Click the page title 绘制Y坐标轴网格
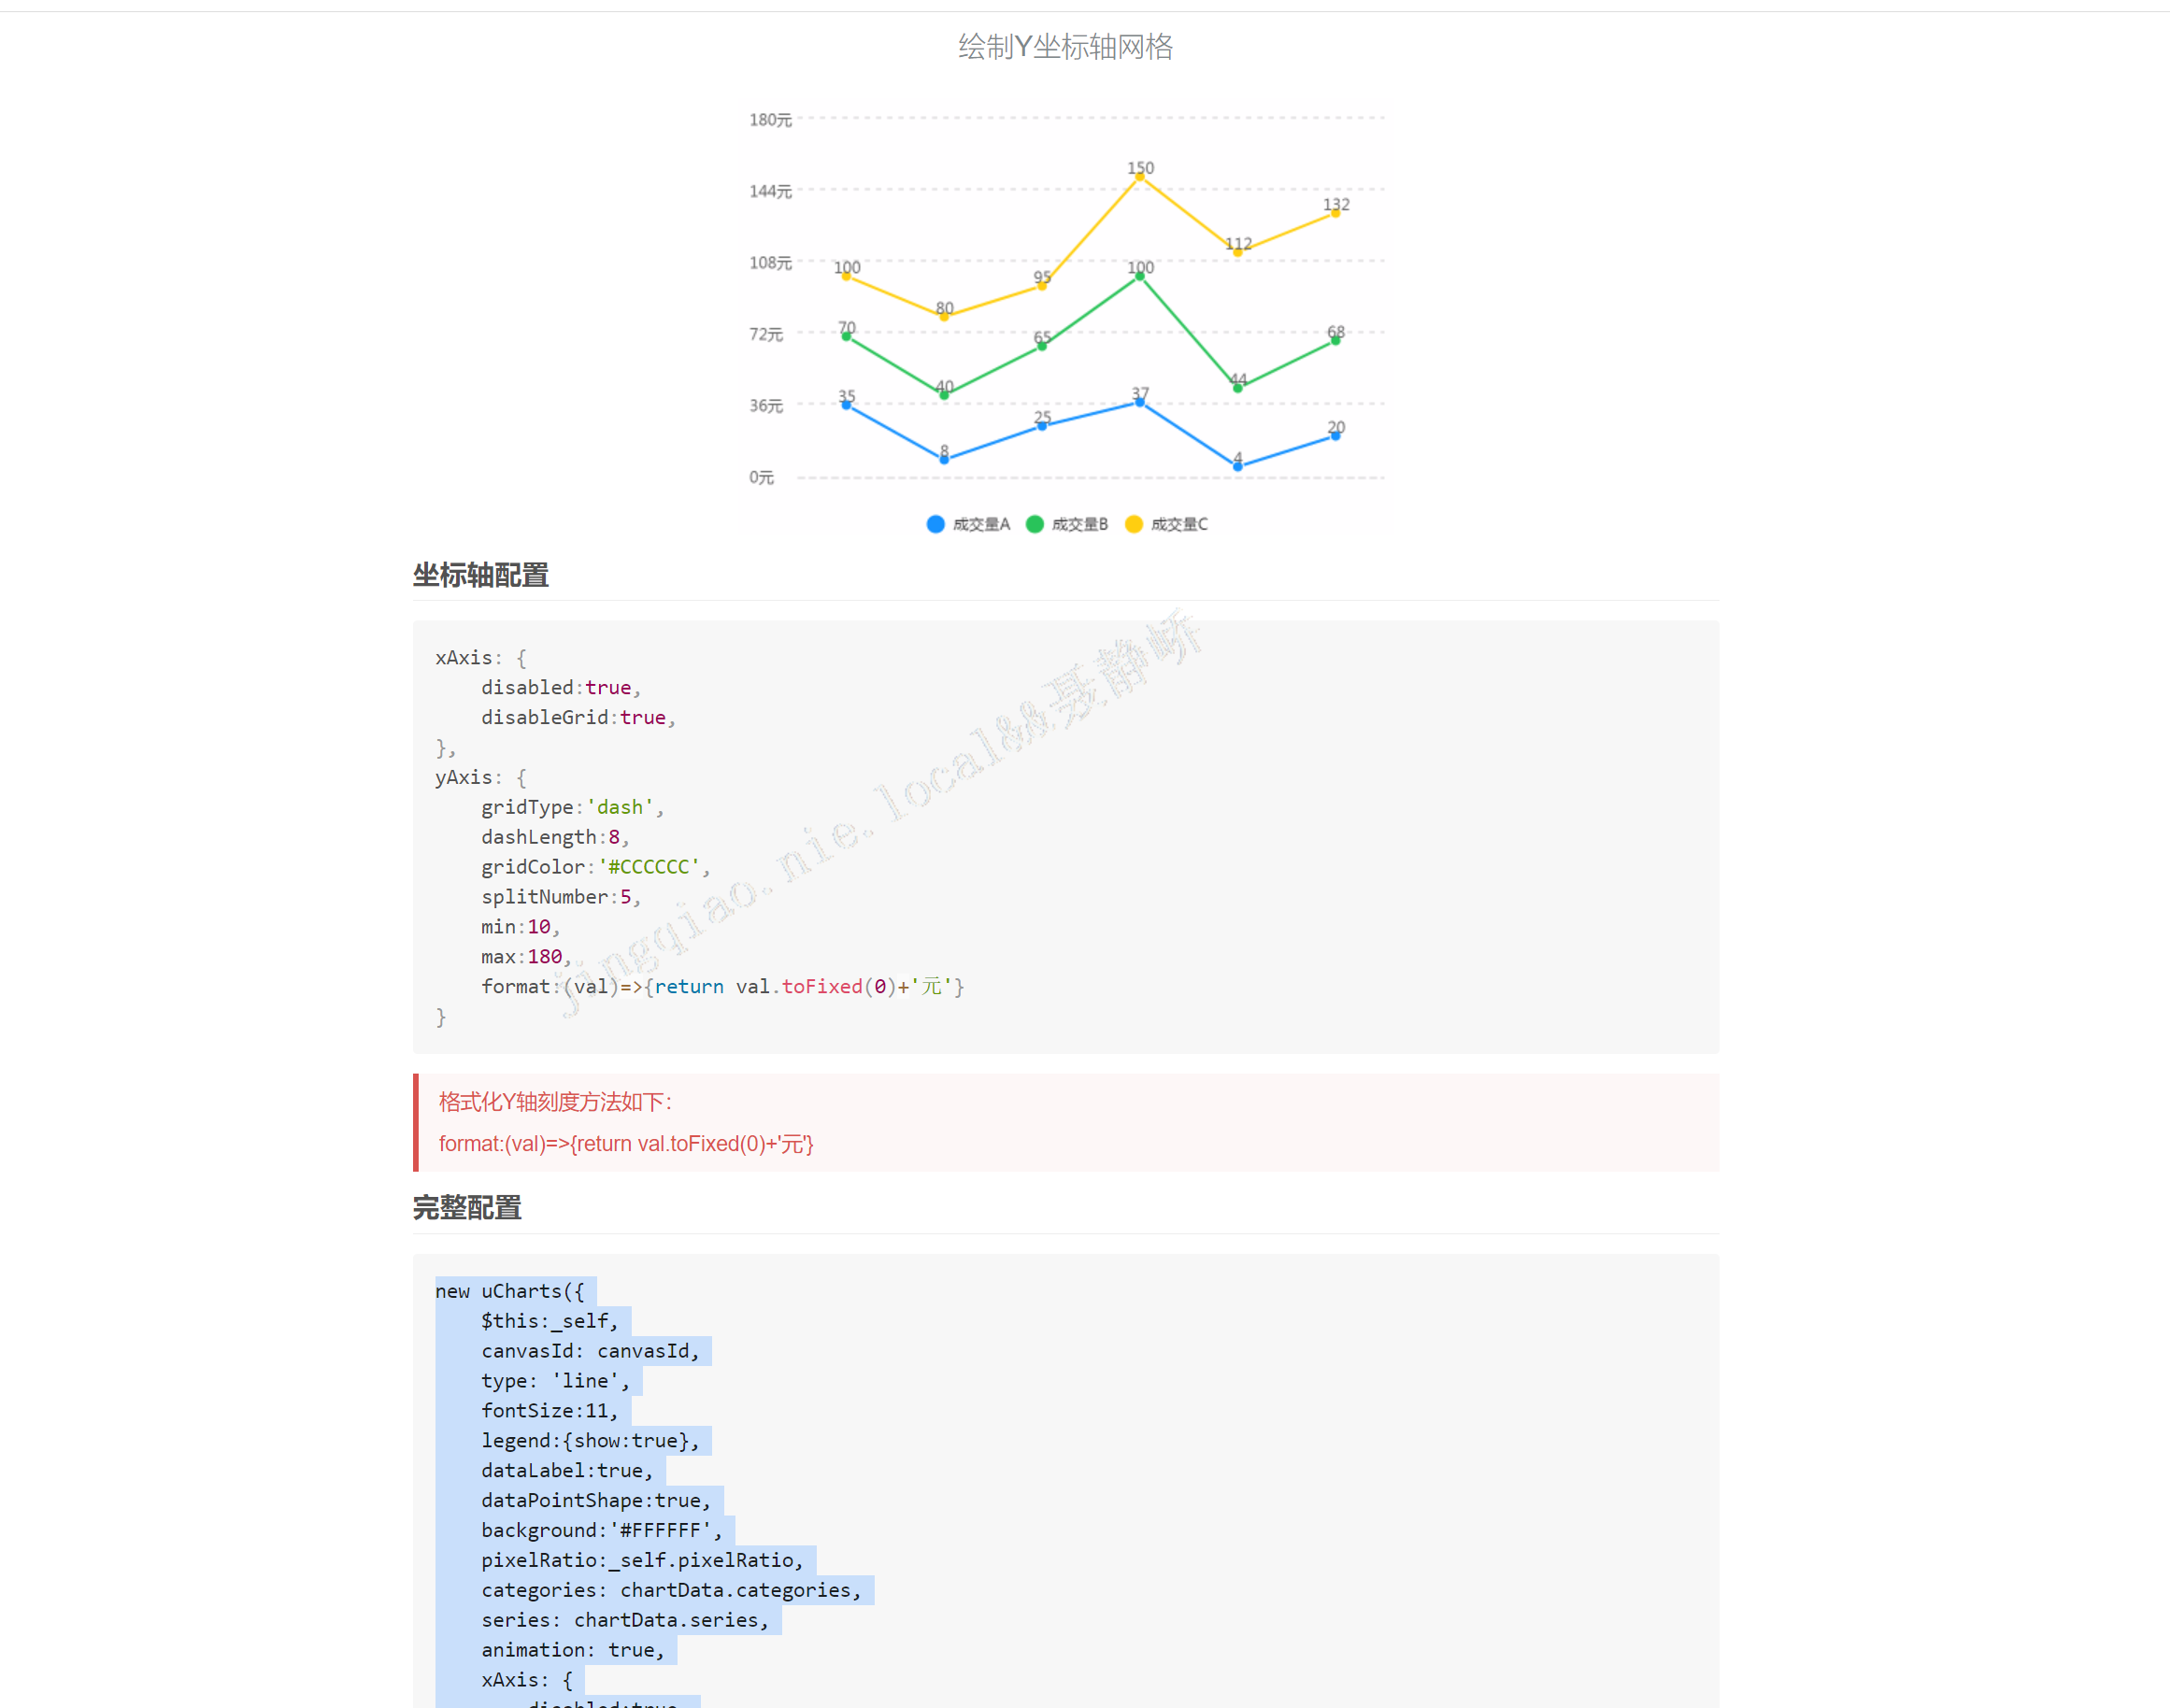 pos(1065,46)
